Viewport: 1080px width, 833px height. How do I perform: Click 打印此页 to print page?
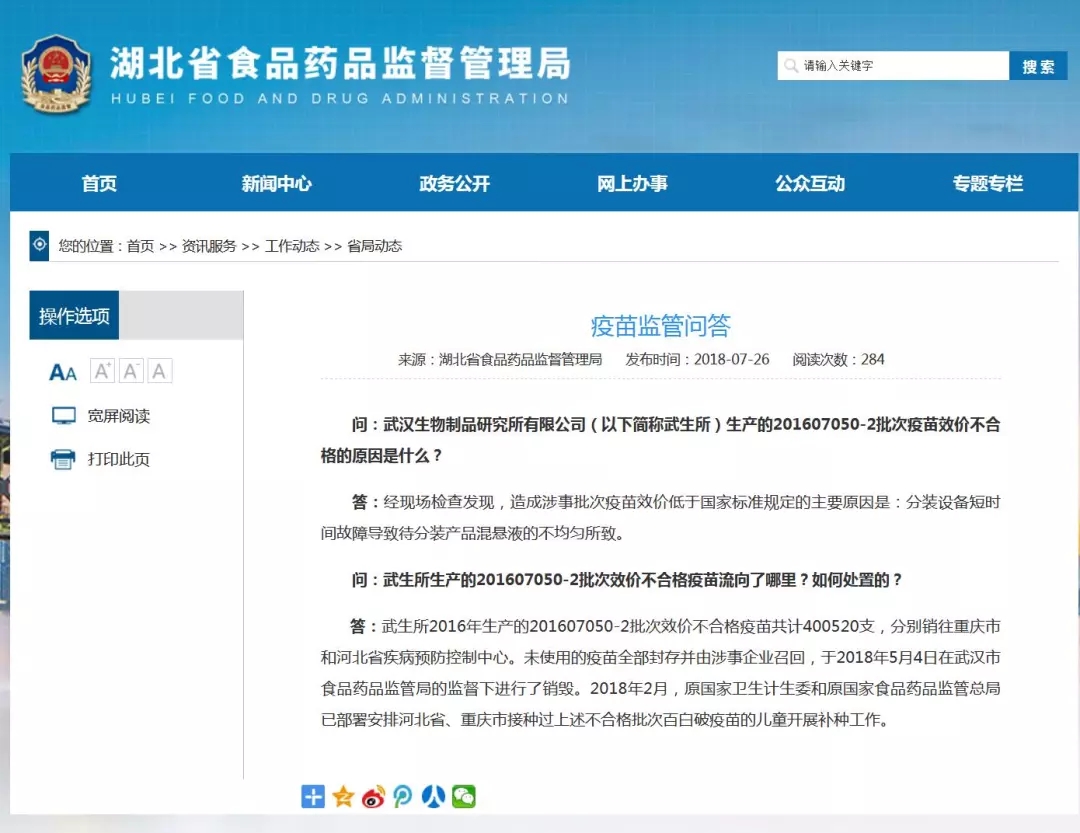tap(118, 460)
